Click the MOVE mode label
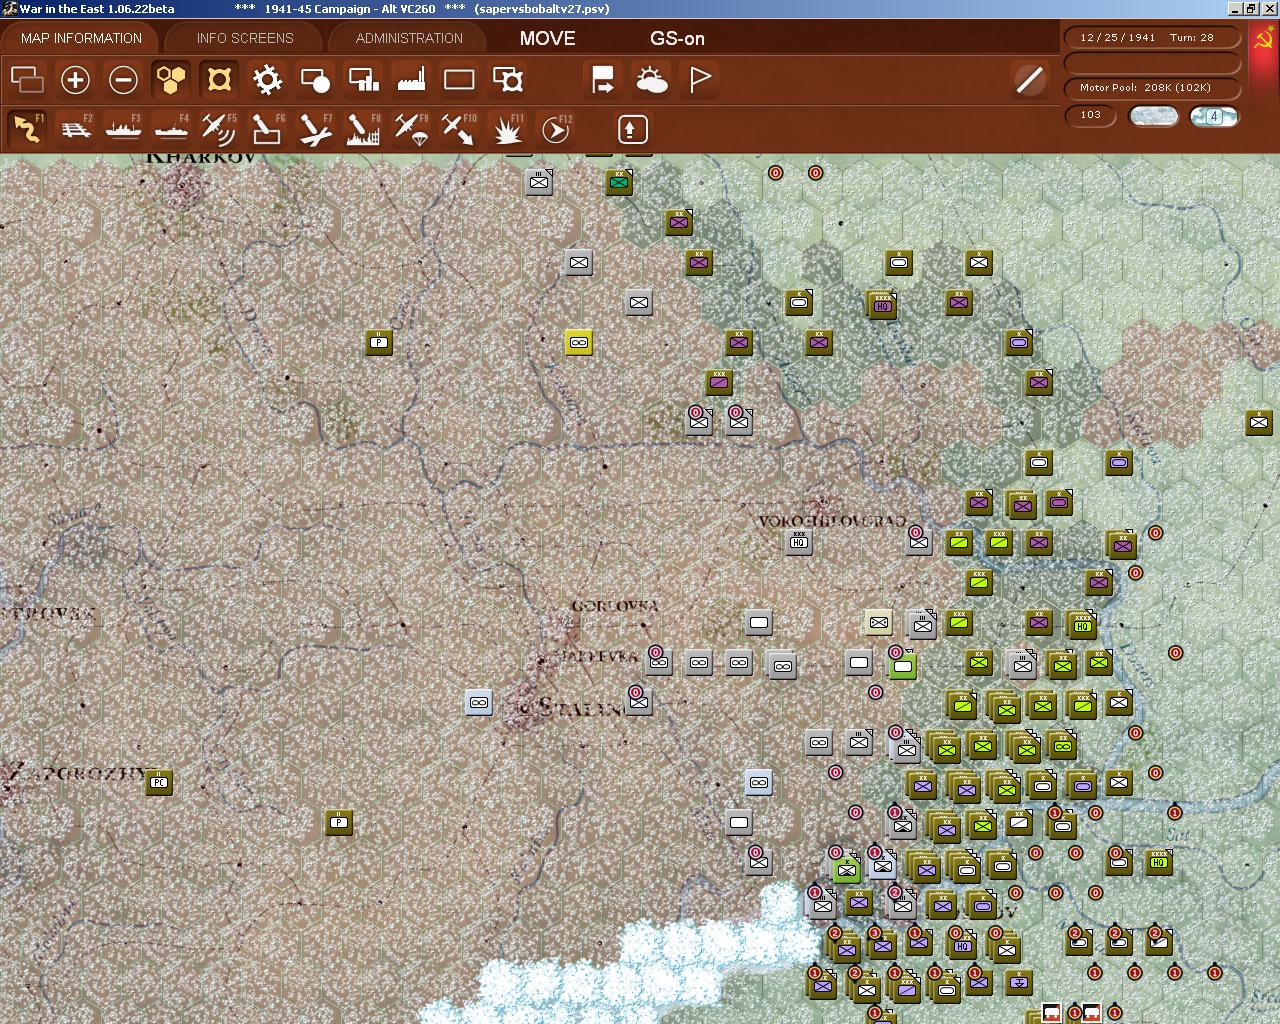The image size is (1280, 1024). pos(547,38)
